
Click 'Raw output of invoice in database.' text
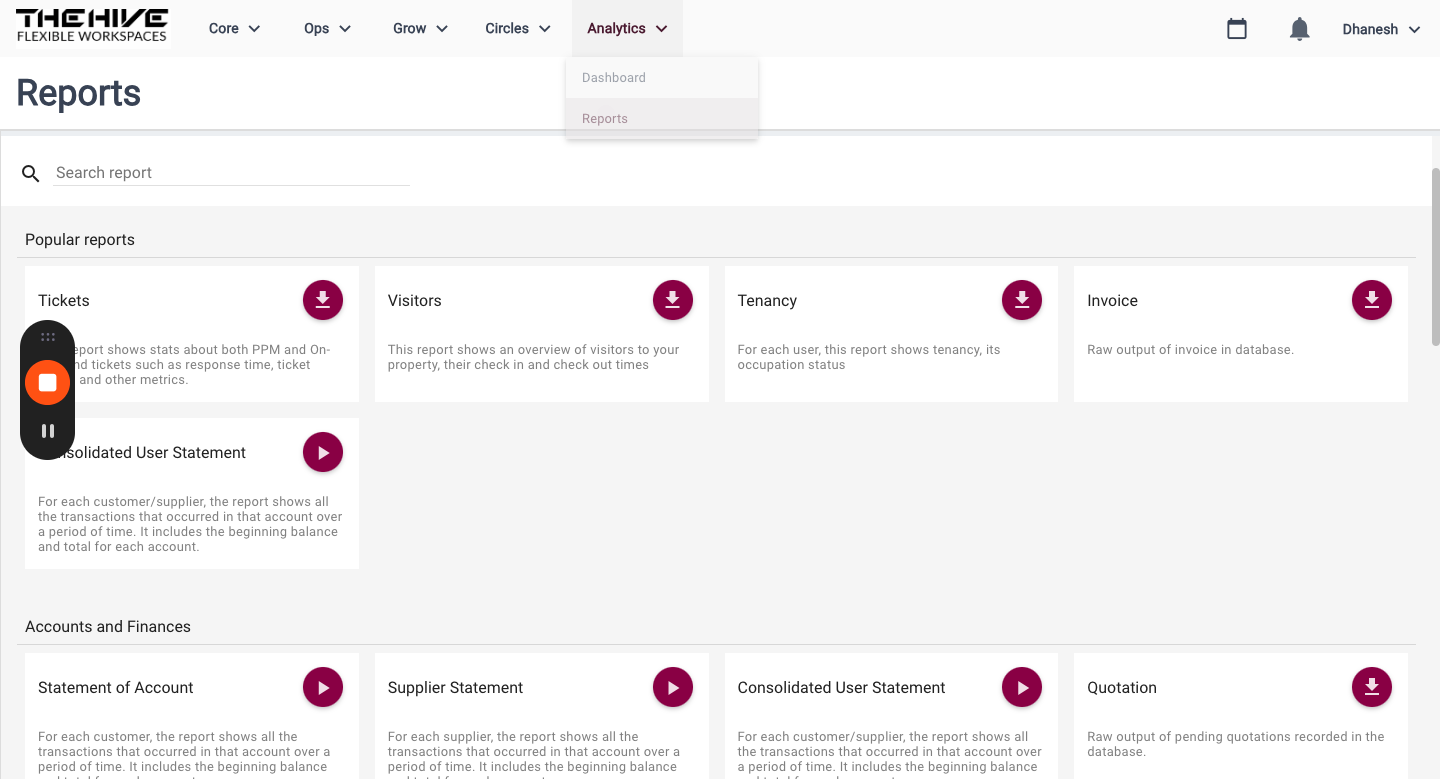pos(1191,350)
